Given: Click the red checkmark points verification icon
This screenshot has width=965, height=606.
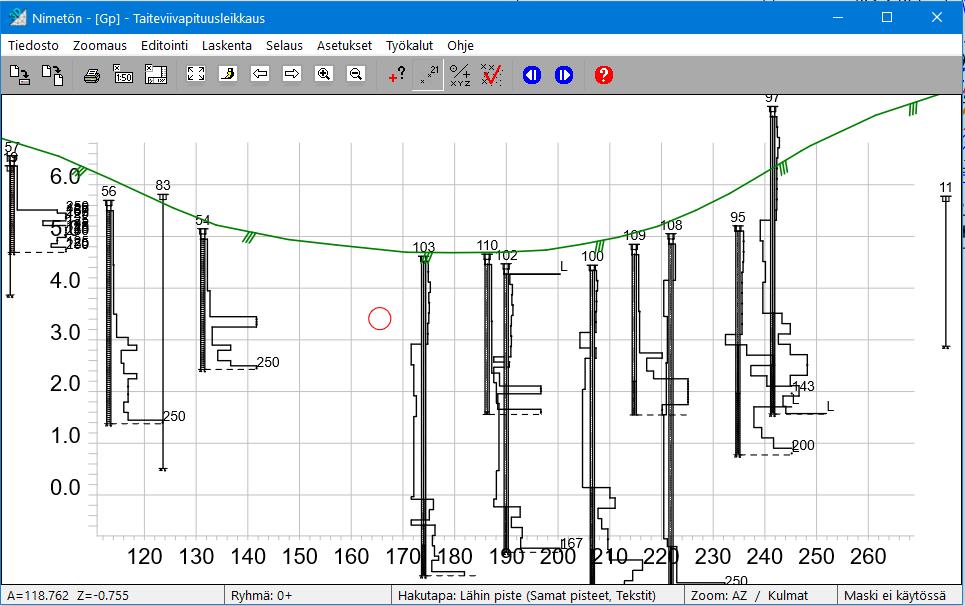Looking at the screenshot, I should pyautogui.click(x=491, y=75).
